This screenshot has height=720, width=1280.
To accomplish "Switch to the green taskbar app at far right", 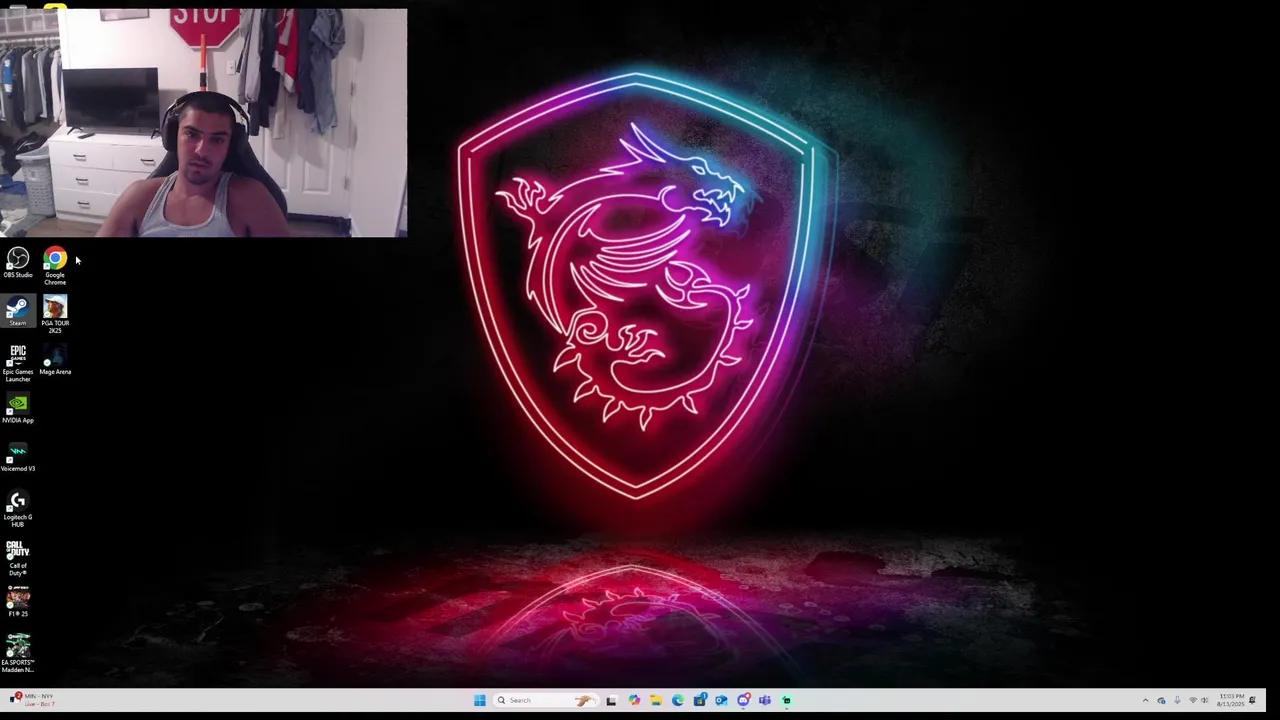I will click(x=787, y=700).
